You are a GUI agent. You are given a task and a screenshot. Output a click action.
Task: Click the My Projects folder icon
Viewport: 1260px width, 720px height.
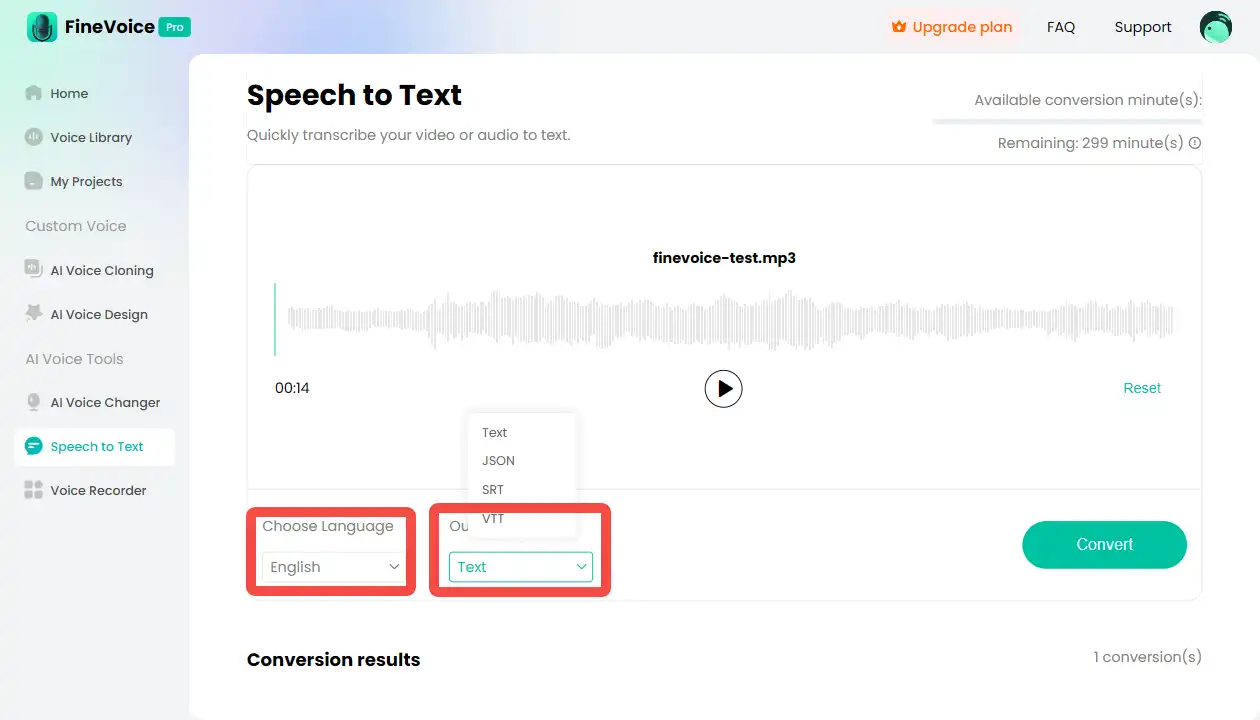tap(34, 181)
